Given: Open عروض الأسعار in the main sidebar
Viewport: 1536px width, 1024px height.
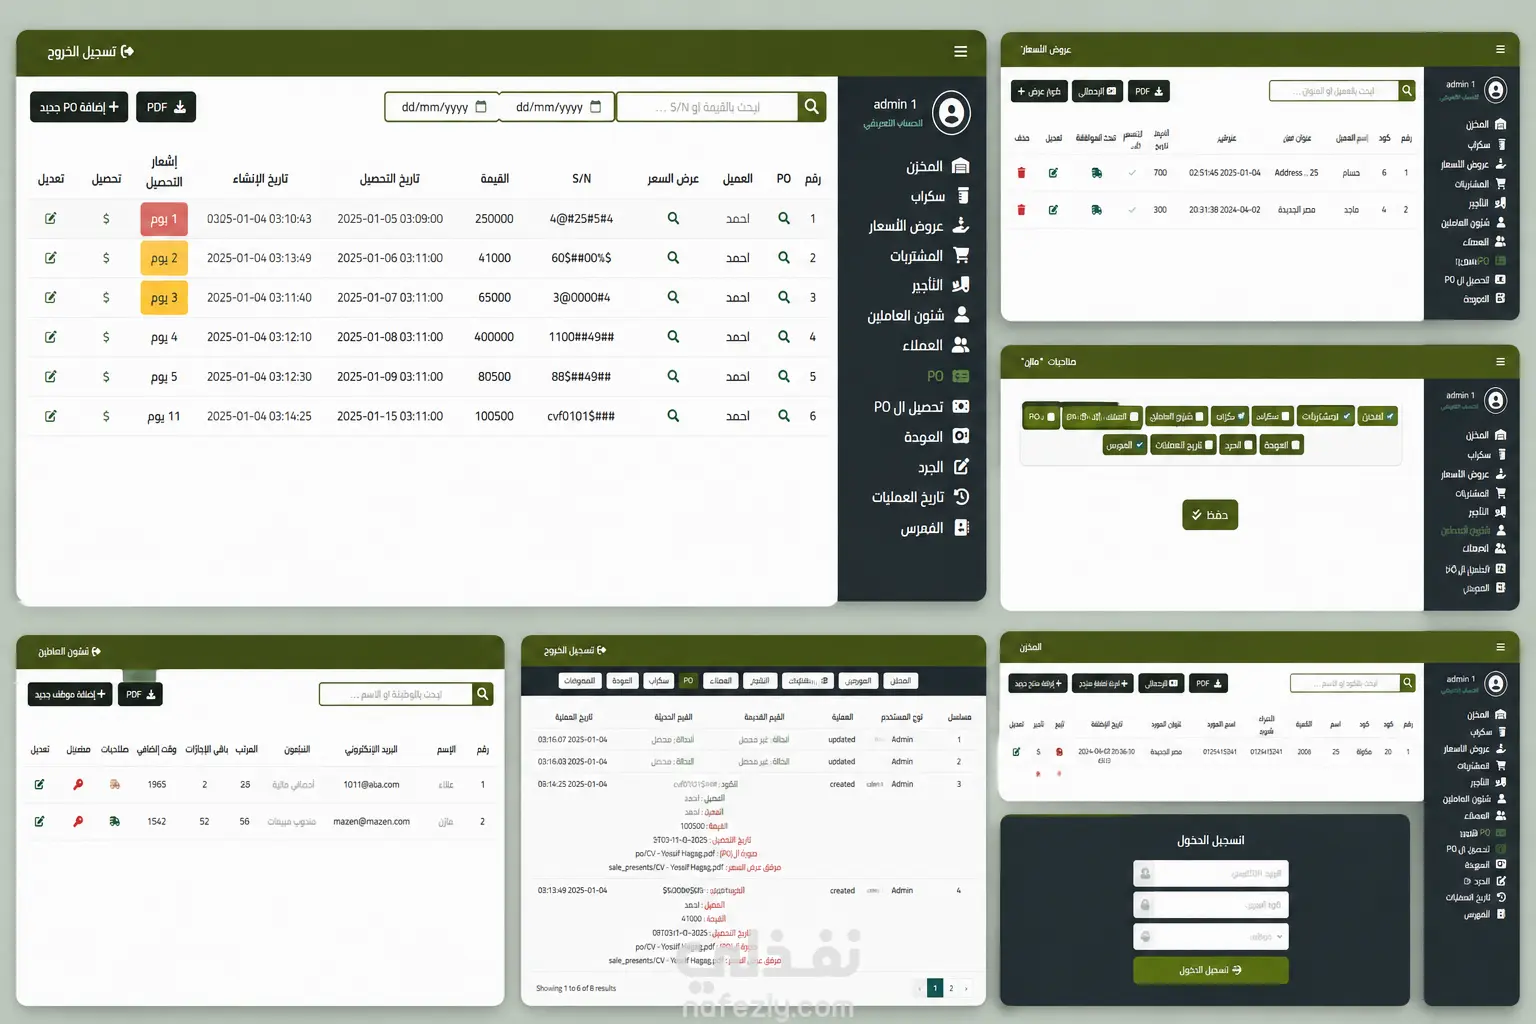Looking at the screenshot, I should point(918,226).
